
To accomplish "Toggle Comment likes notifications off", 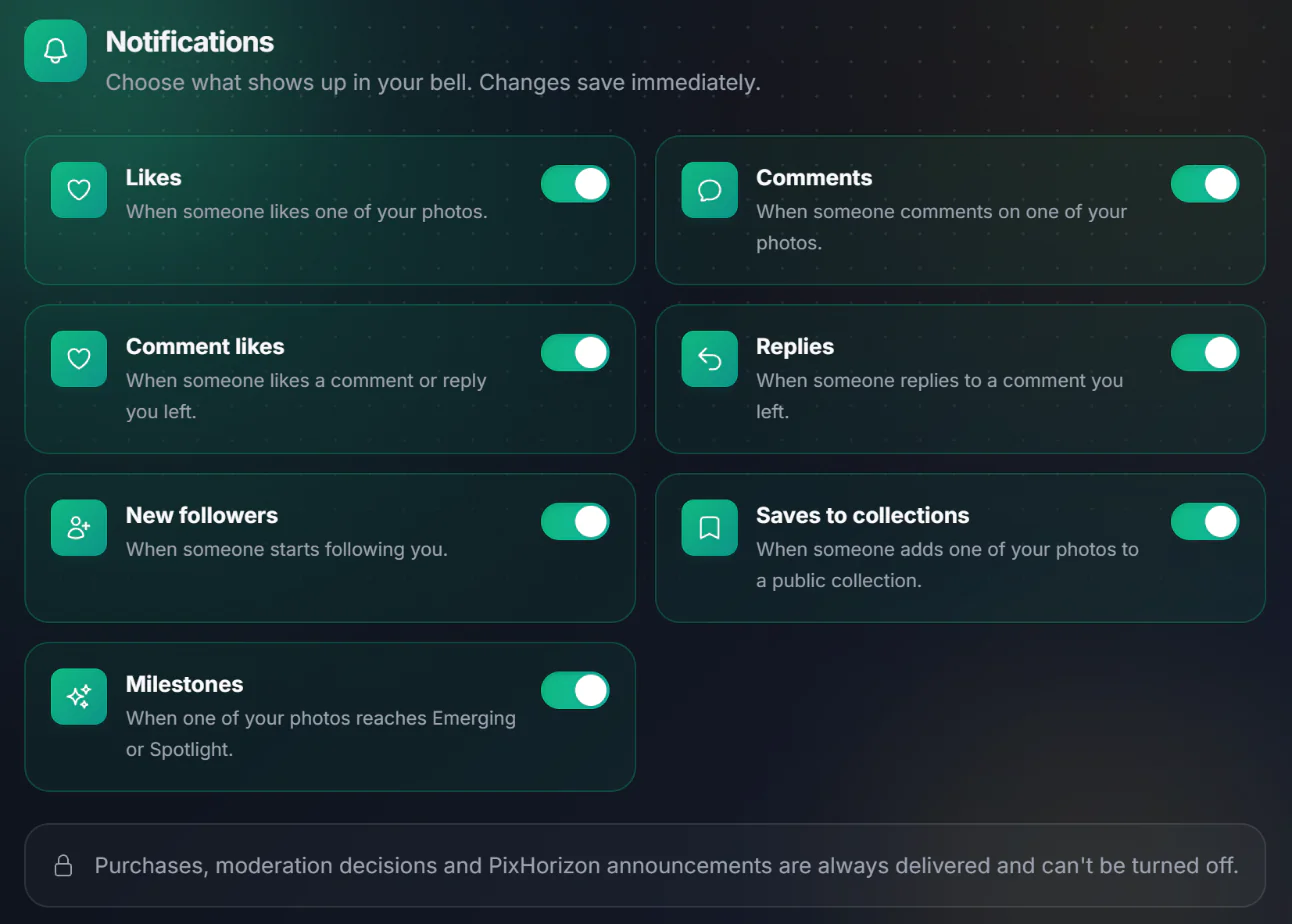I will point(575,353).
